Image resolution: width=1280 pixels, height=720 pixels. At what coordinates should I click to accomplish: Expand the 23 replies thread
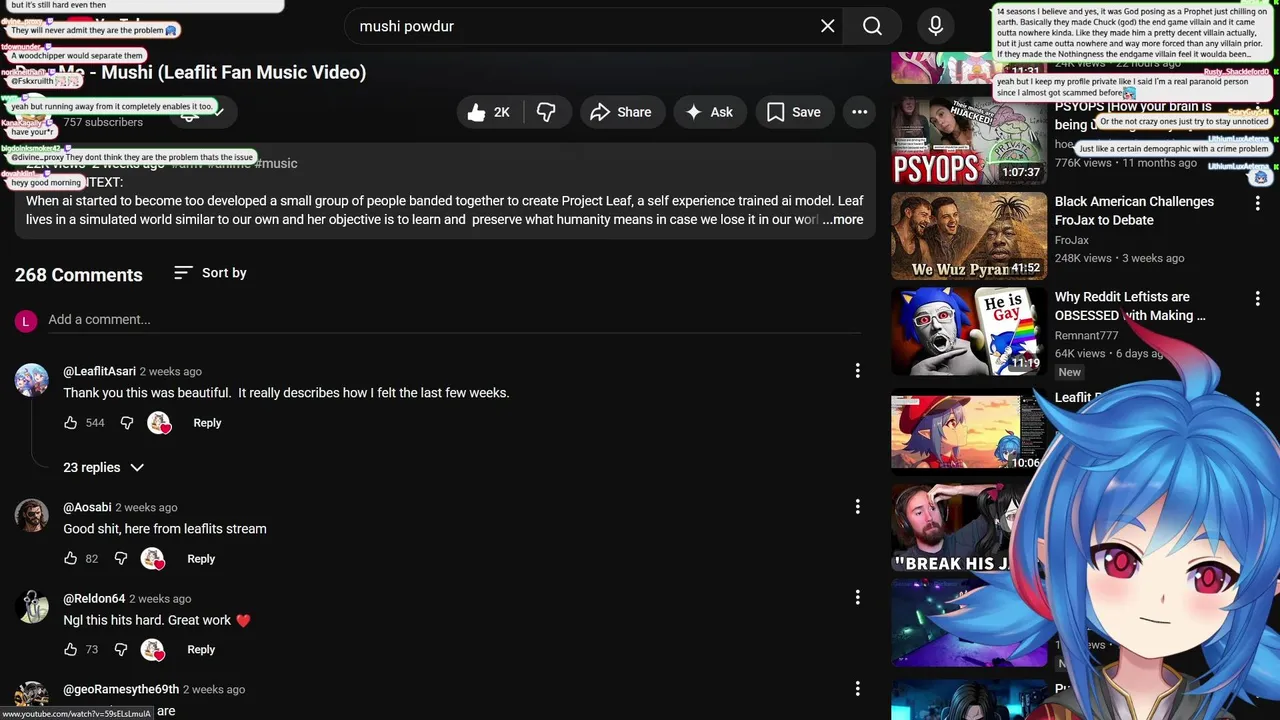point(105,468)
